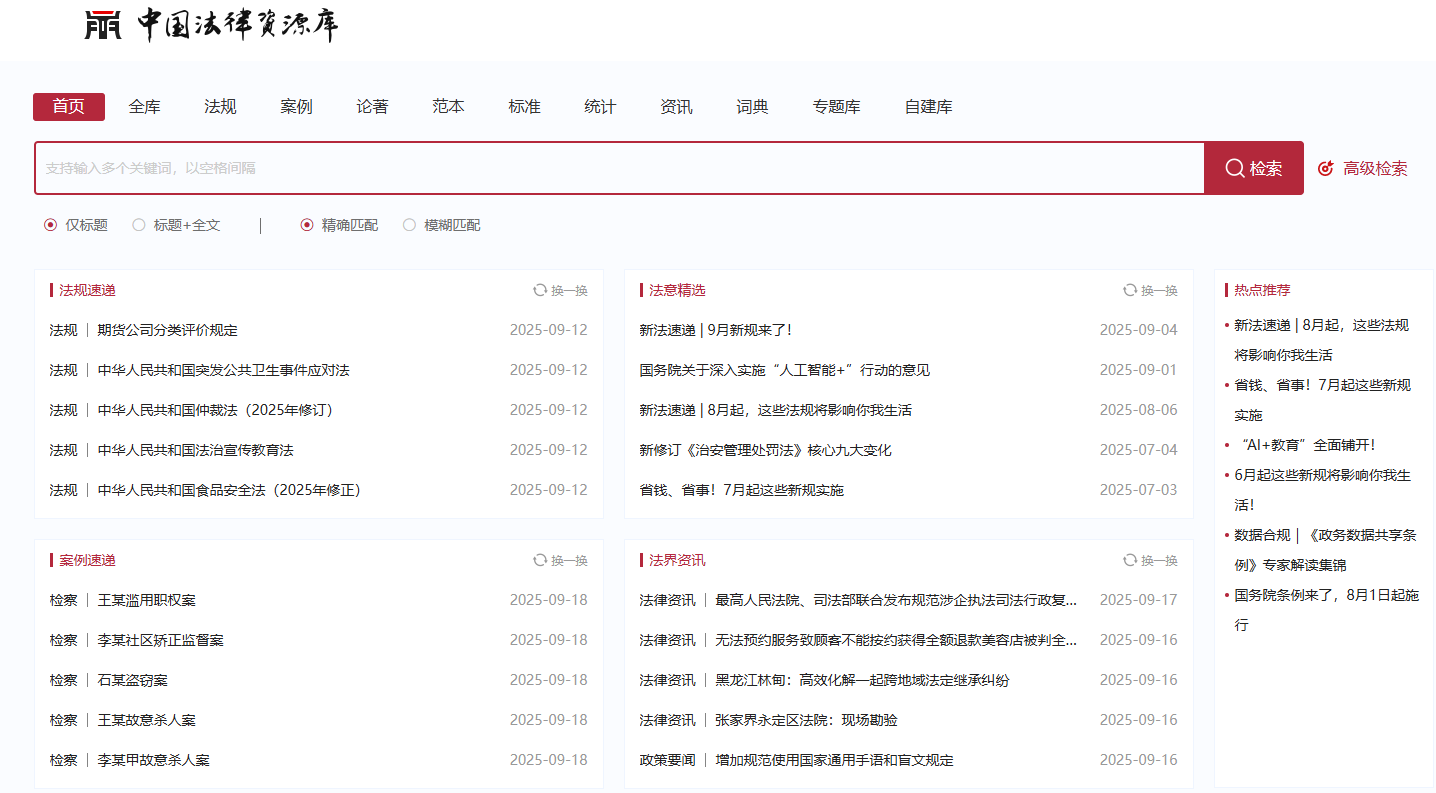Viewport: 1436px width, 793px height.
Task: Select 精确匹配 matching mode
Action: 307,225
